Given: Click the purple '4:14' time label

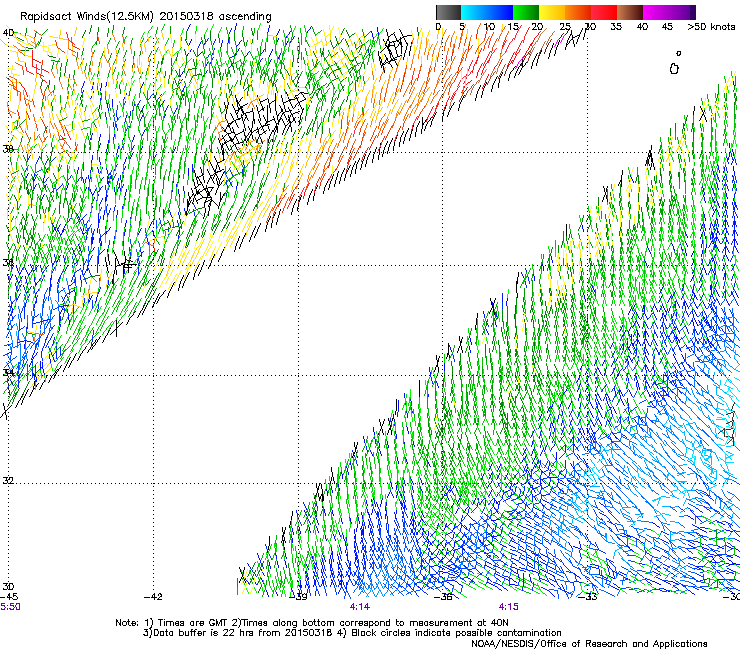Looking at the screenshot, I should pyautogui.click(x=360, y=607).
